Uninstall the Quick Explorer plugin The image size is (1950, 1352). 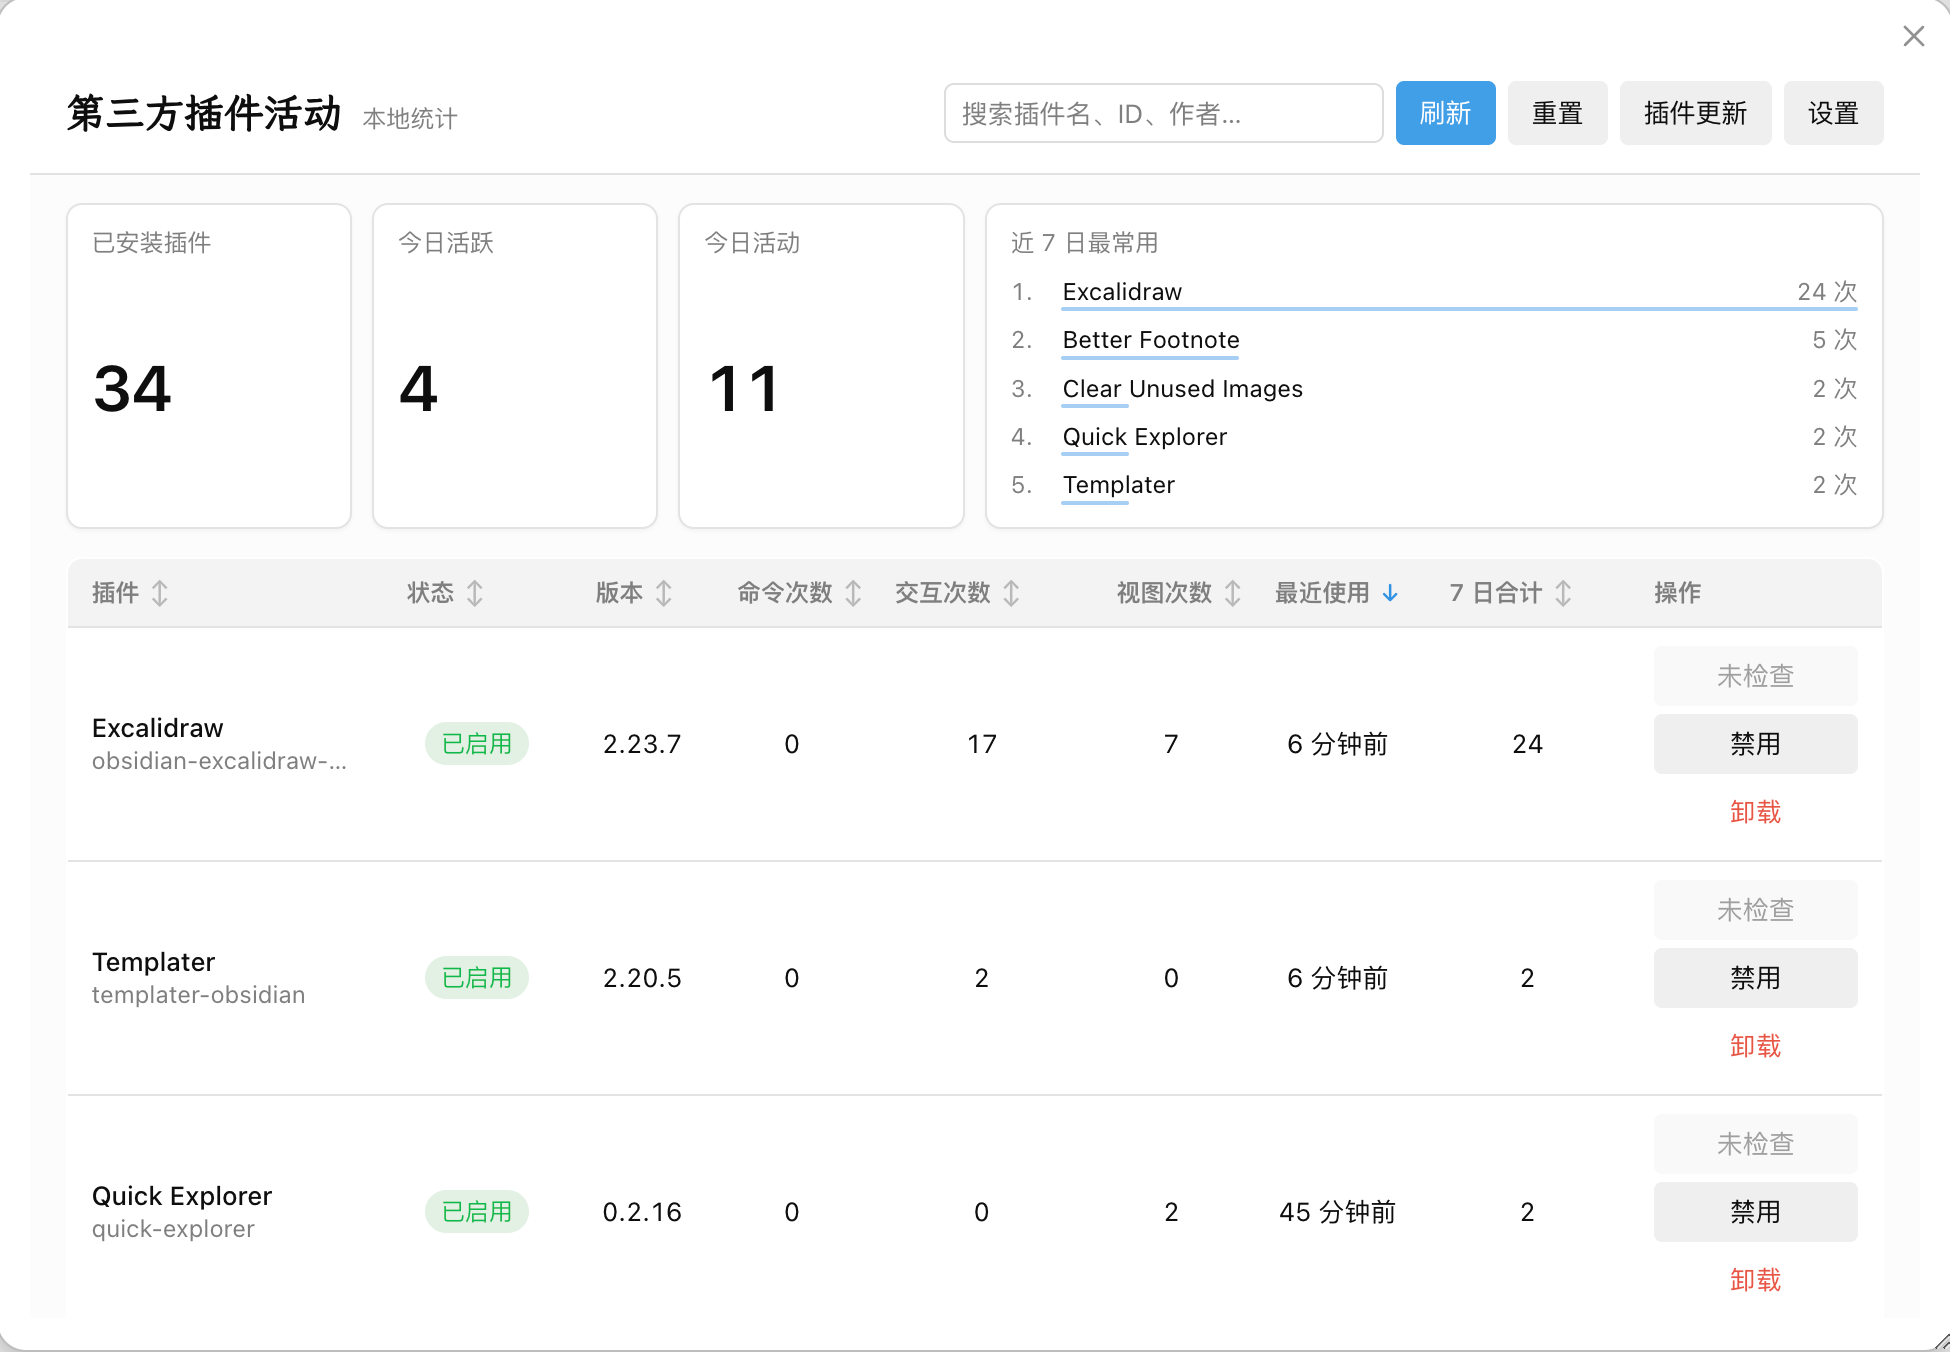coord(1755,1280)
